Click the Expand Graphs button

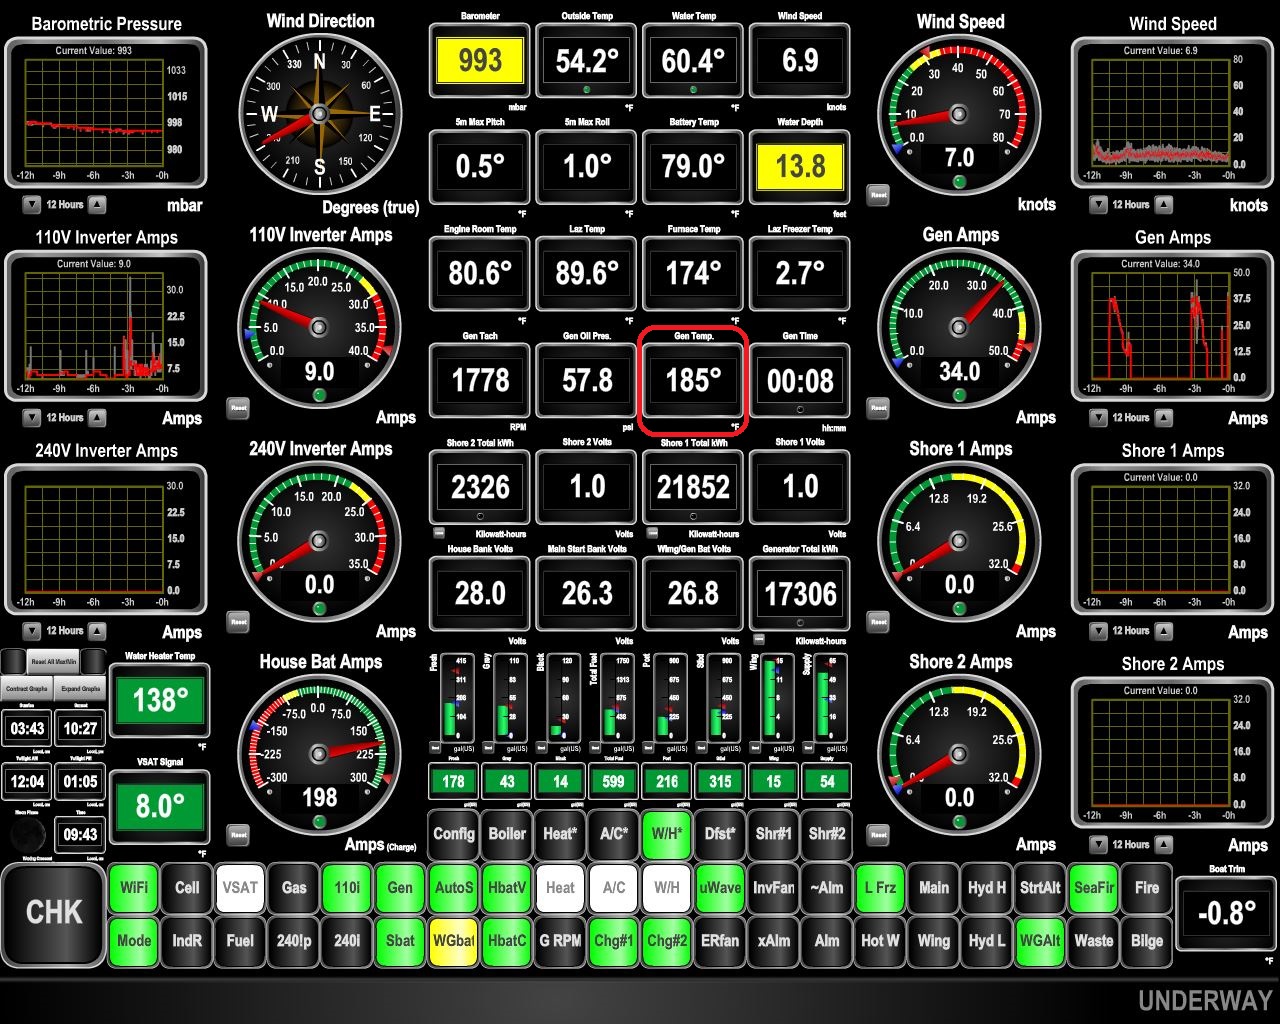[x=80, y=688]
